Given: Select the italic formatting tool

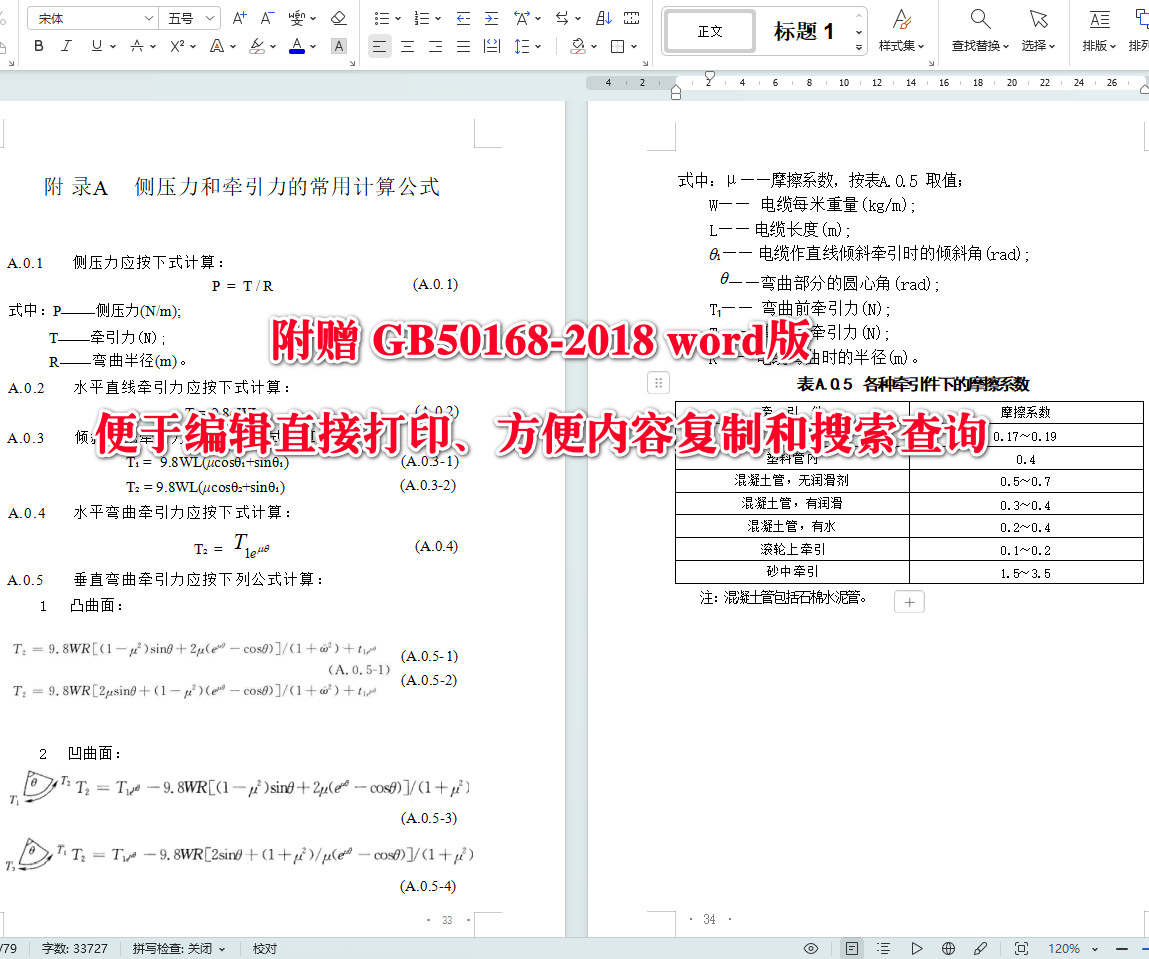Looking at the screenshot, I should (64, 46).
